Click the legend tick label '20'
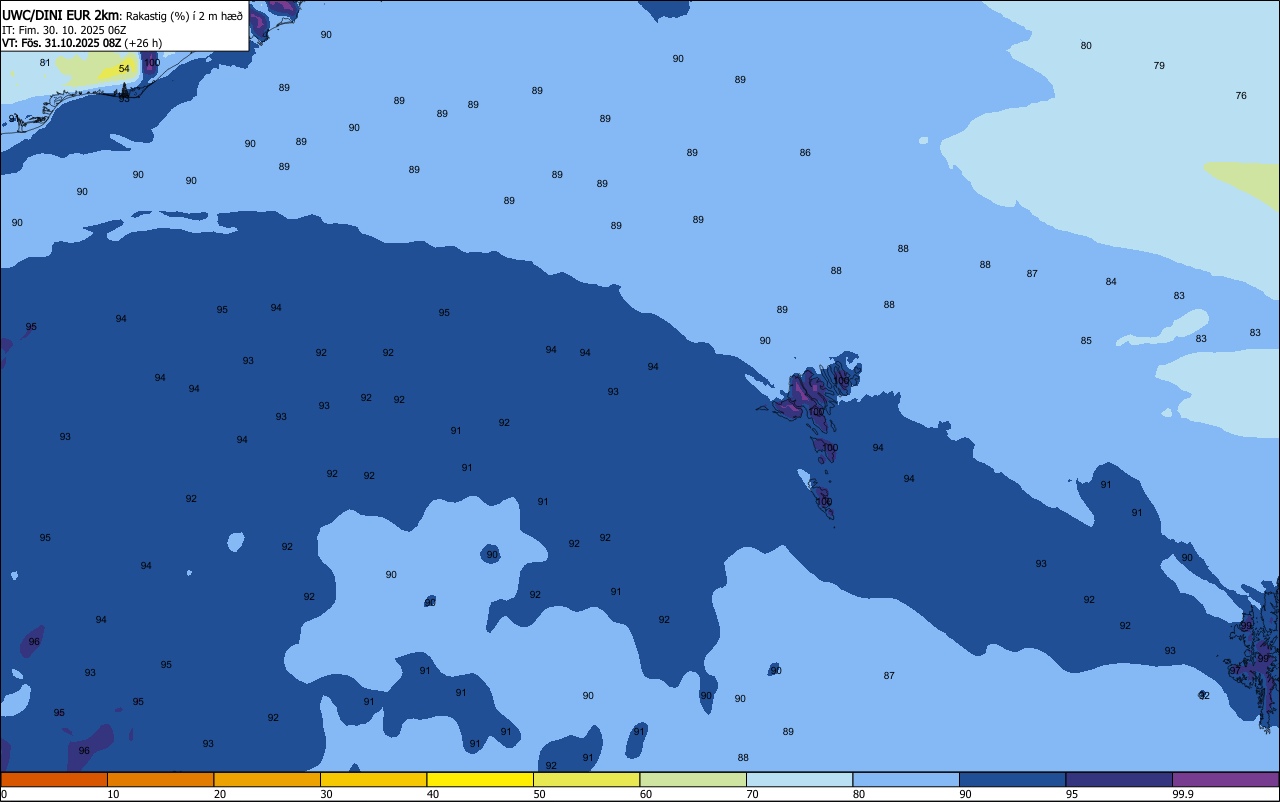This screenshot has height=802, width=1280. pyautogui.click(x=220, y=794)
